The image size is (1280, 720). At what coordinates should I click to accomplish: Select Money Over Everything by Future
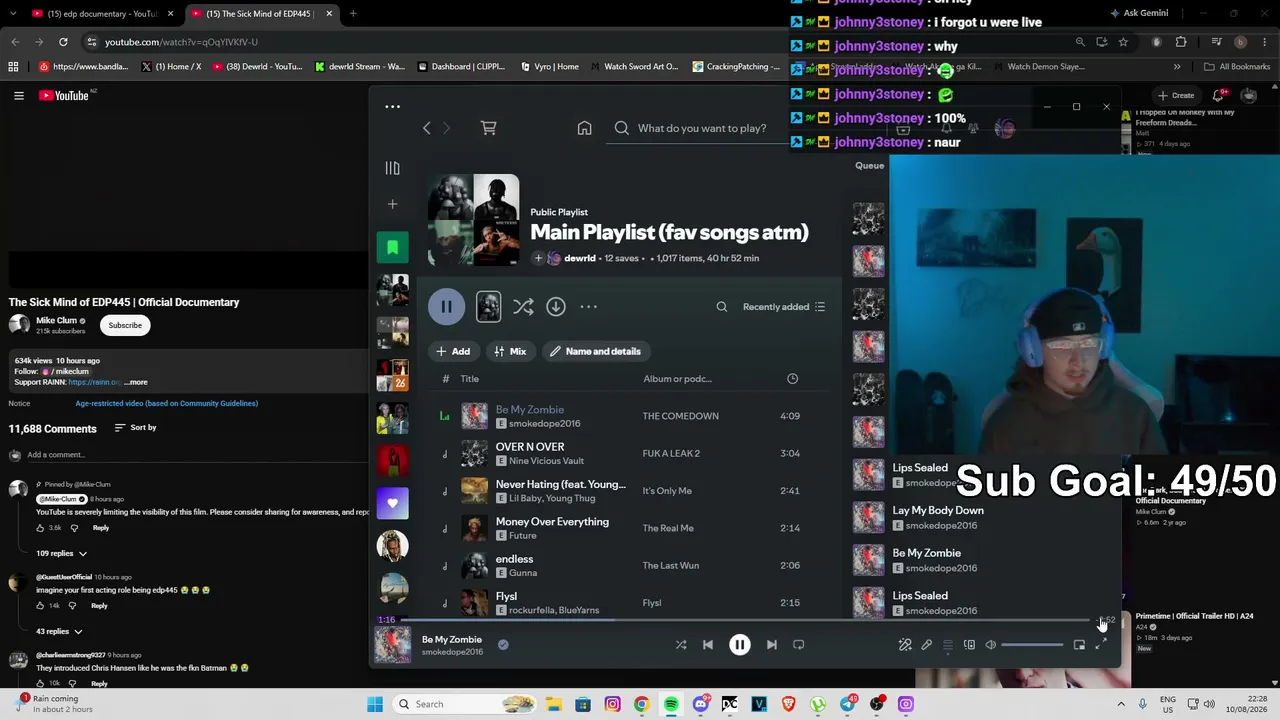[630, 528]
